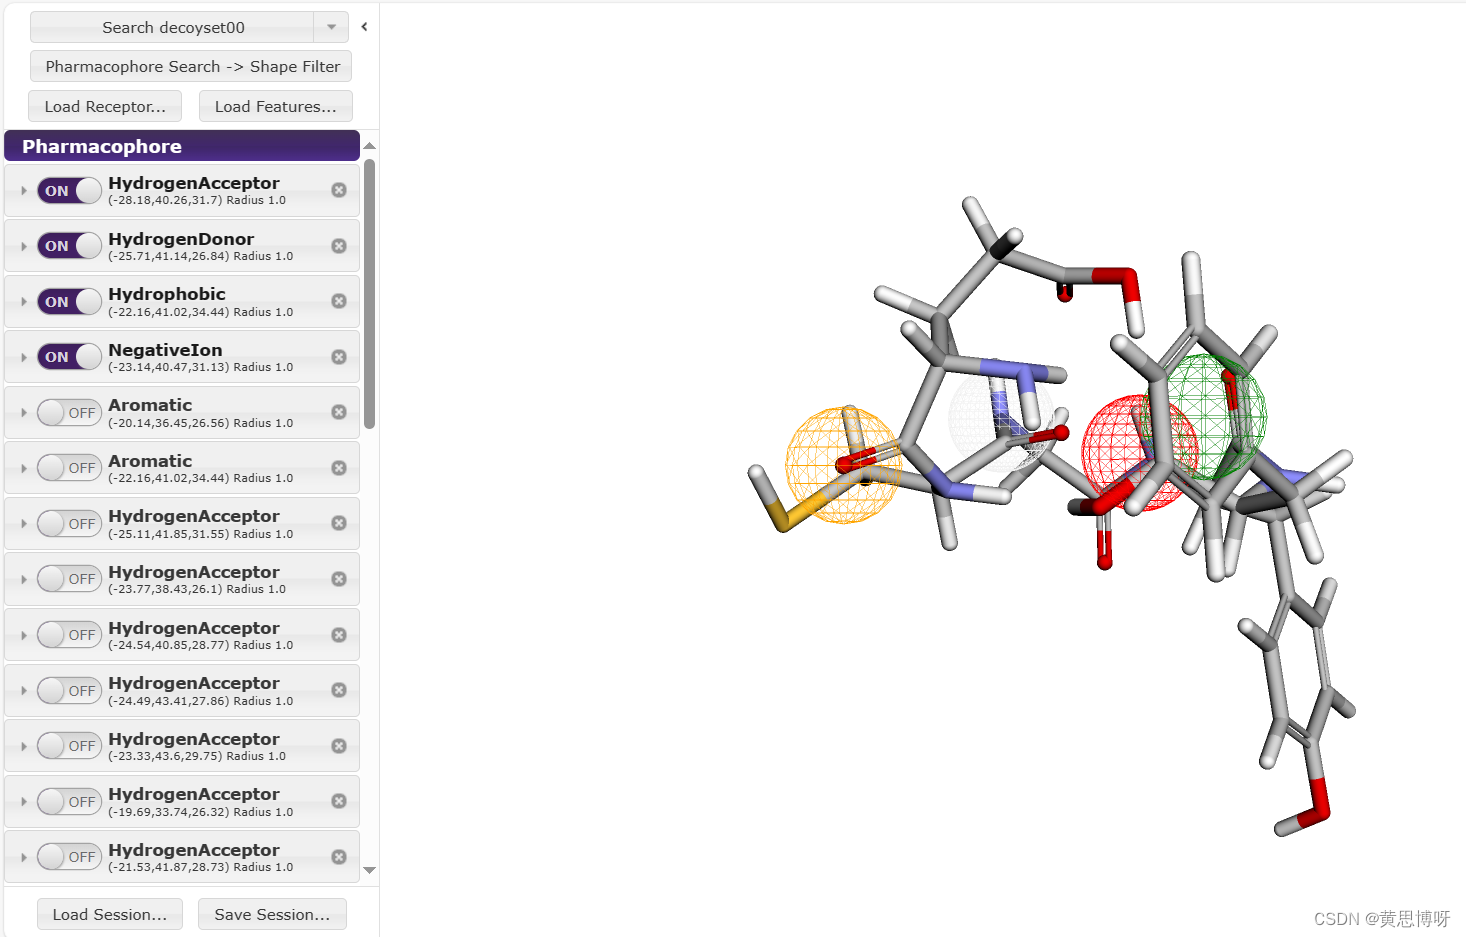Expand the Aromatic (-22.16,41.02,34.44) row

(23, 468)
